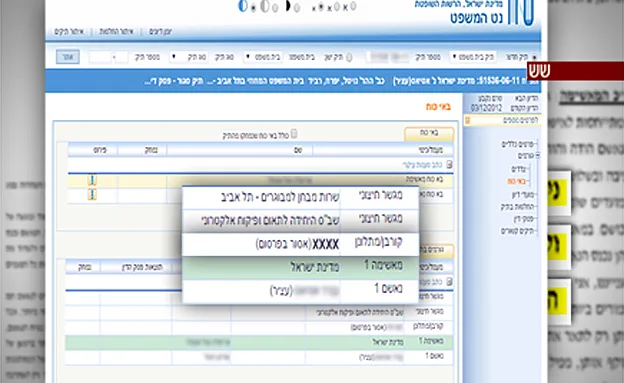Collapse the גורמים tree node
Image resolution: width=624 pixels, height=383 pixels.
pyautogui.click(x=538, y=156)
